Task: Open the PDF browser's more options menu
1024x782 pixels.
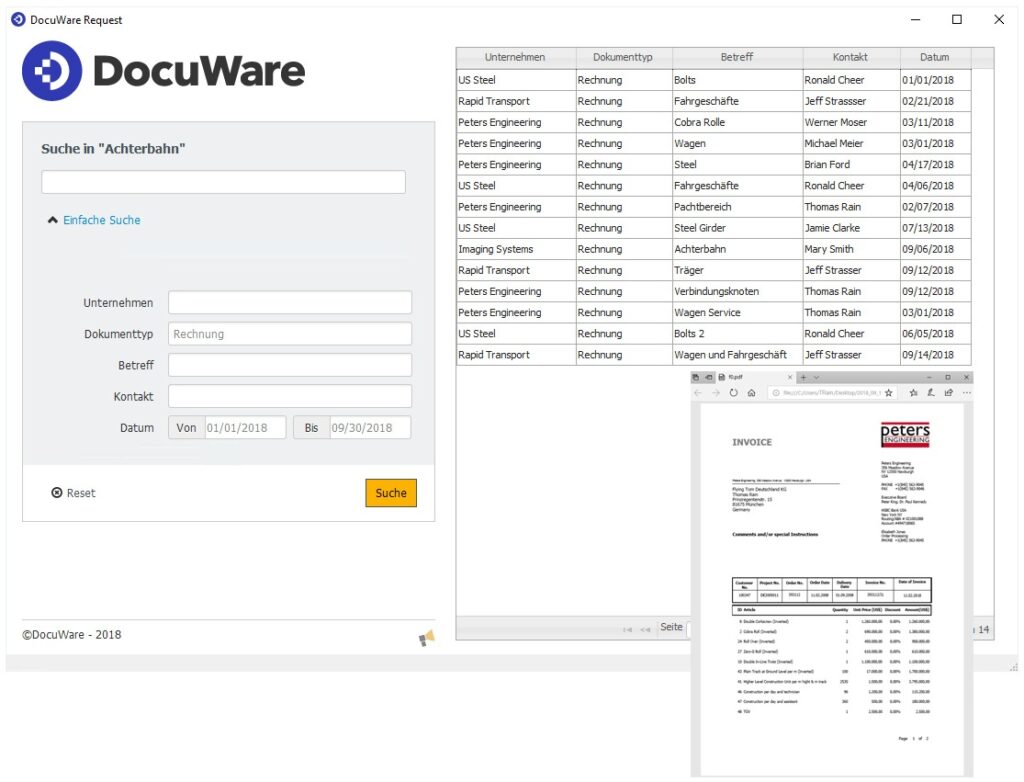Action: (x=967, y=393)
